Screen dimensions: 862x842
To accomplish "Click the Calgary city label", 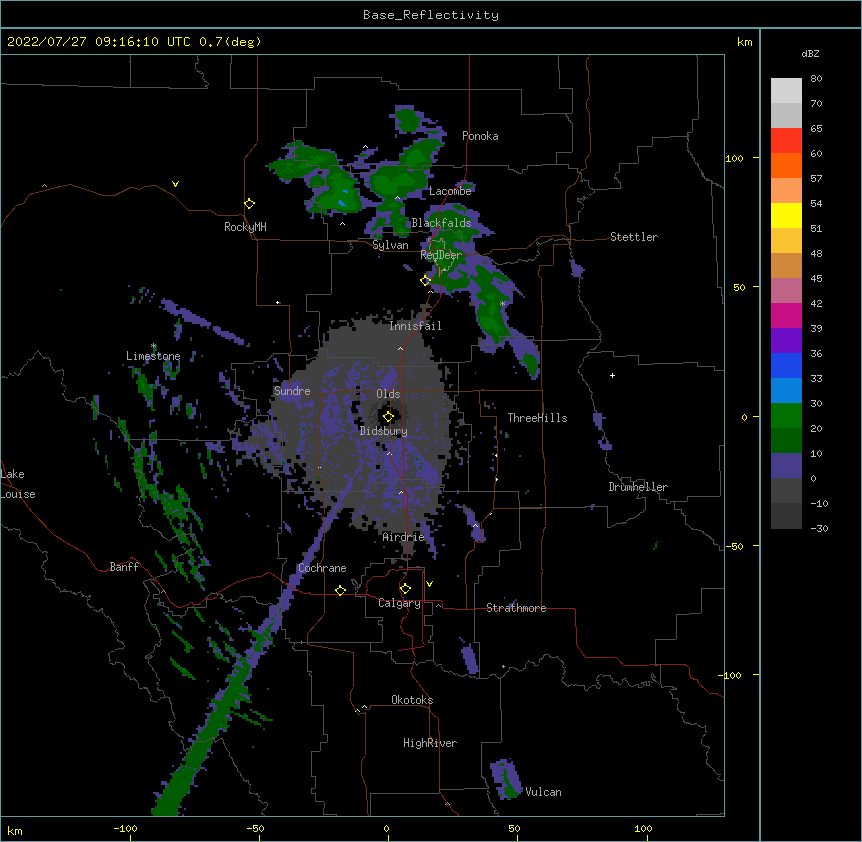I will coord(399,603).
